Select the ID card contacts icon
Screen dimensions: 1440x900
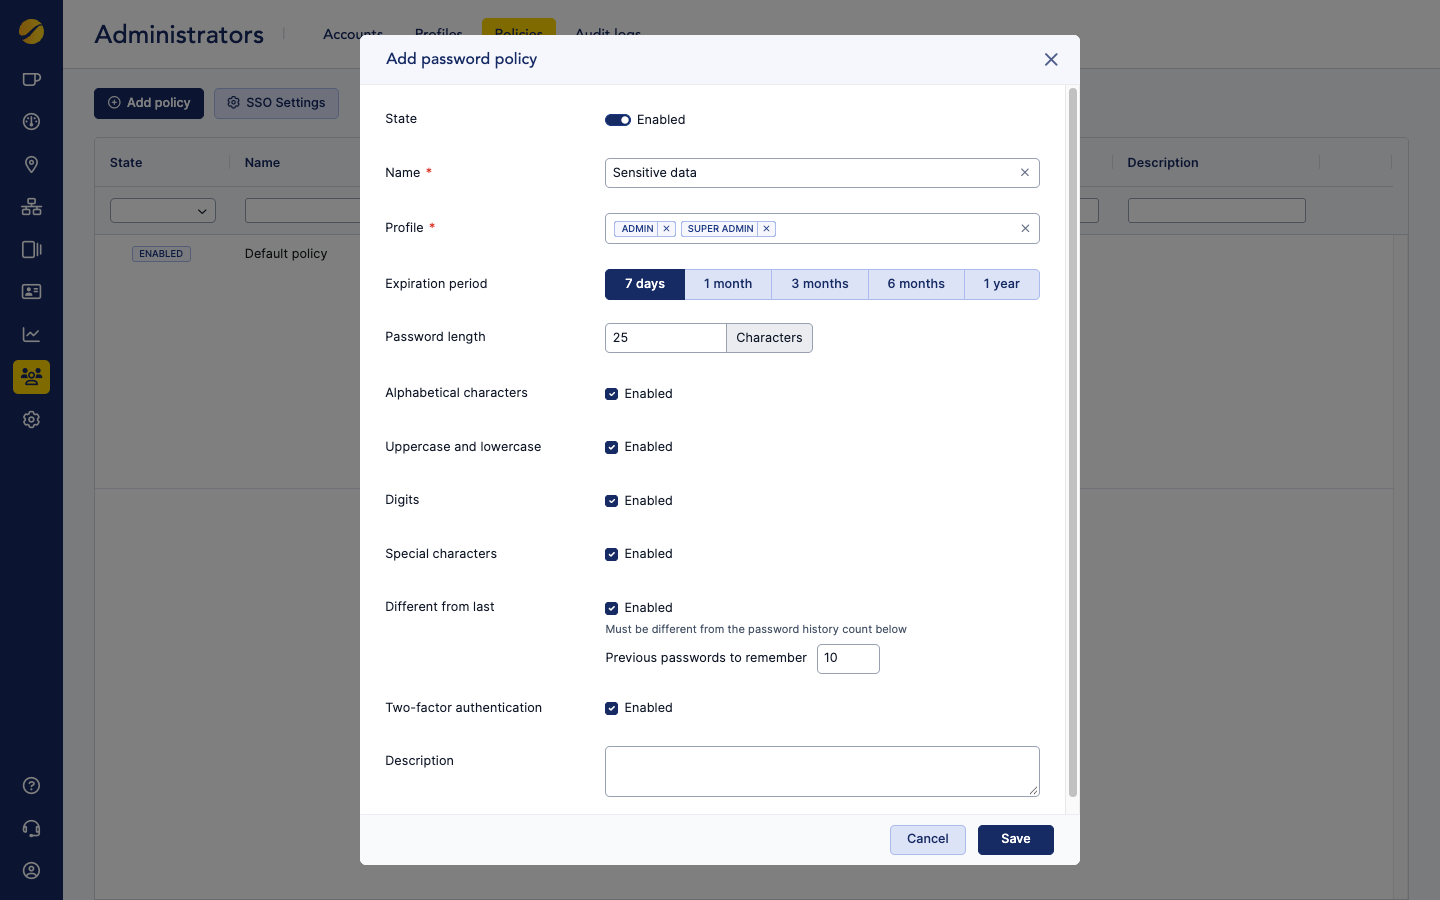coord(31,291)
